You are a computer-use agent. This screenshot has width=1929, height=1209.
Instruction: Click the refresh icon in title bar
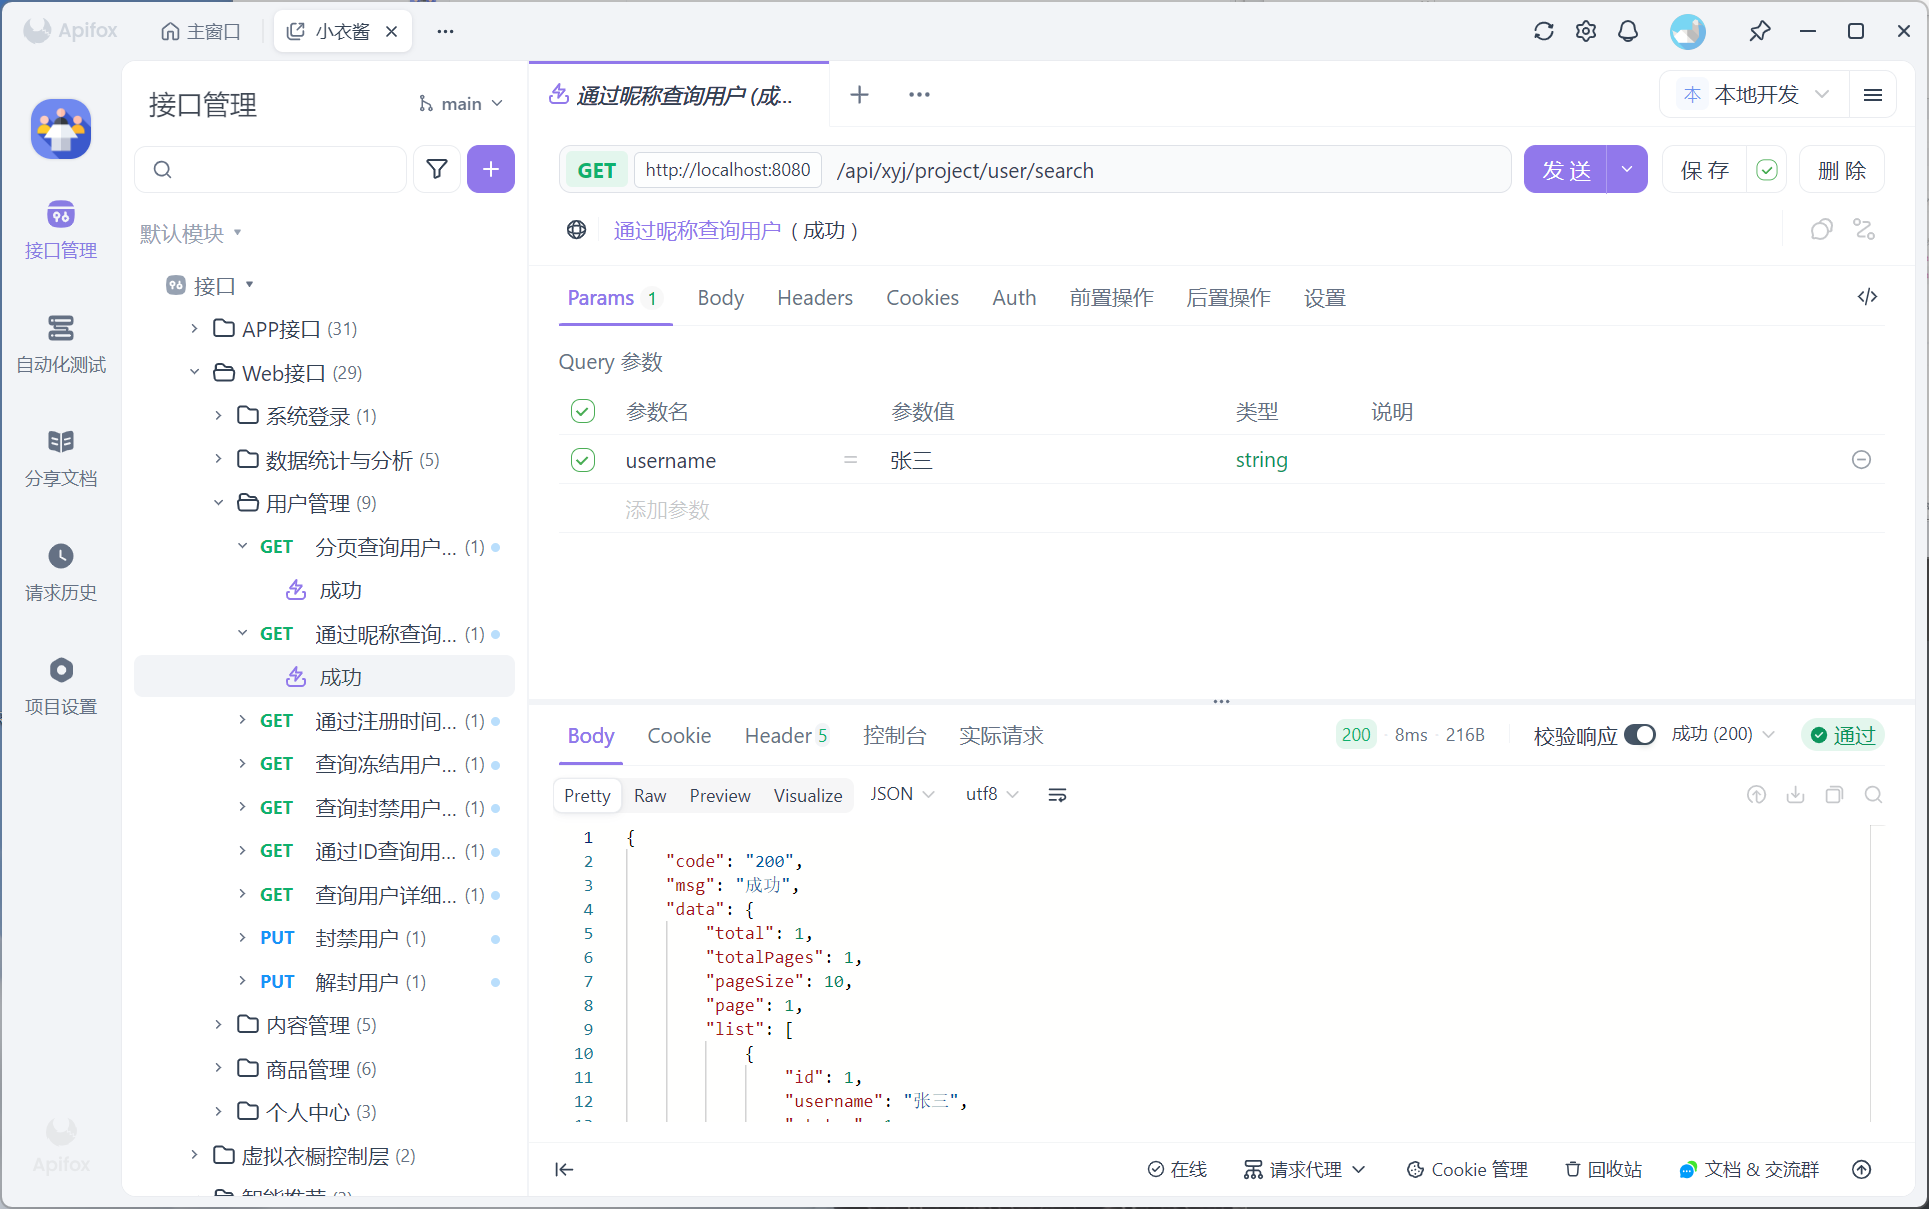pyautogui.click(x=1544, y=31)
